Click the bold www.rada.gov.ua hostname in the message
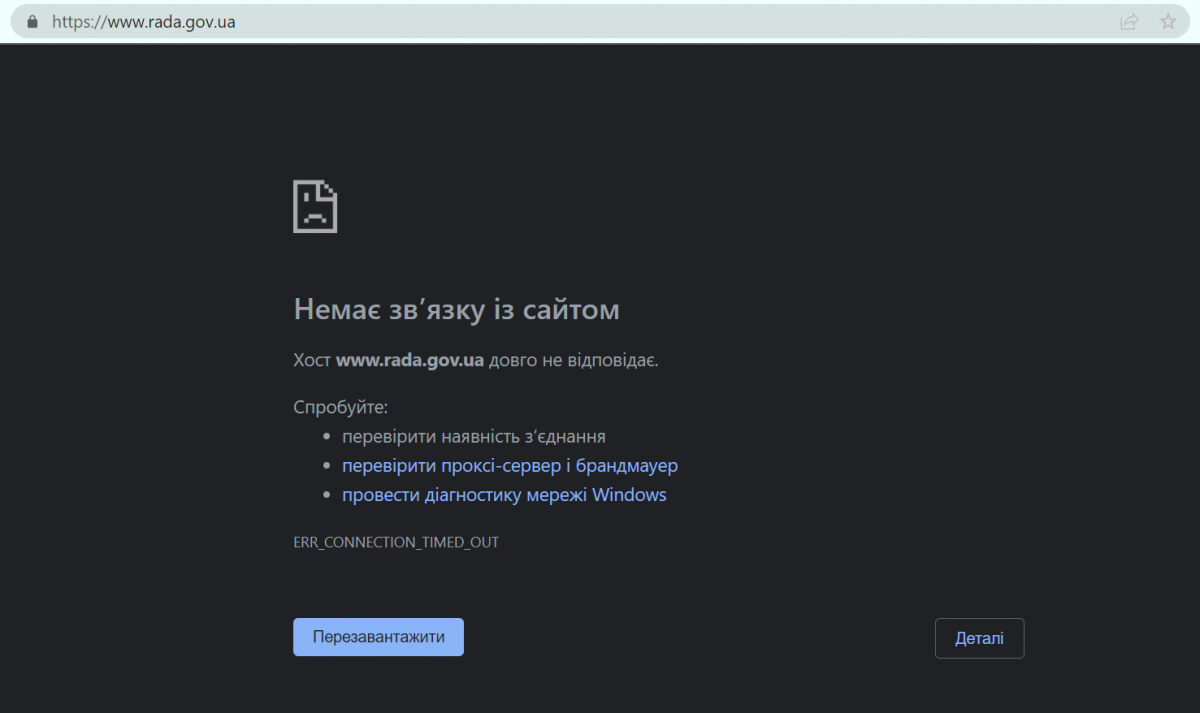The height and width of the screenshot is (713, 1200). [410, 360]
